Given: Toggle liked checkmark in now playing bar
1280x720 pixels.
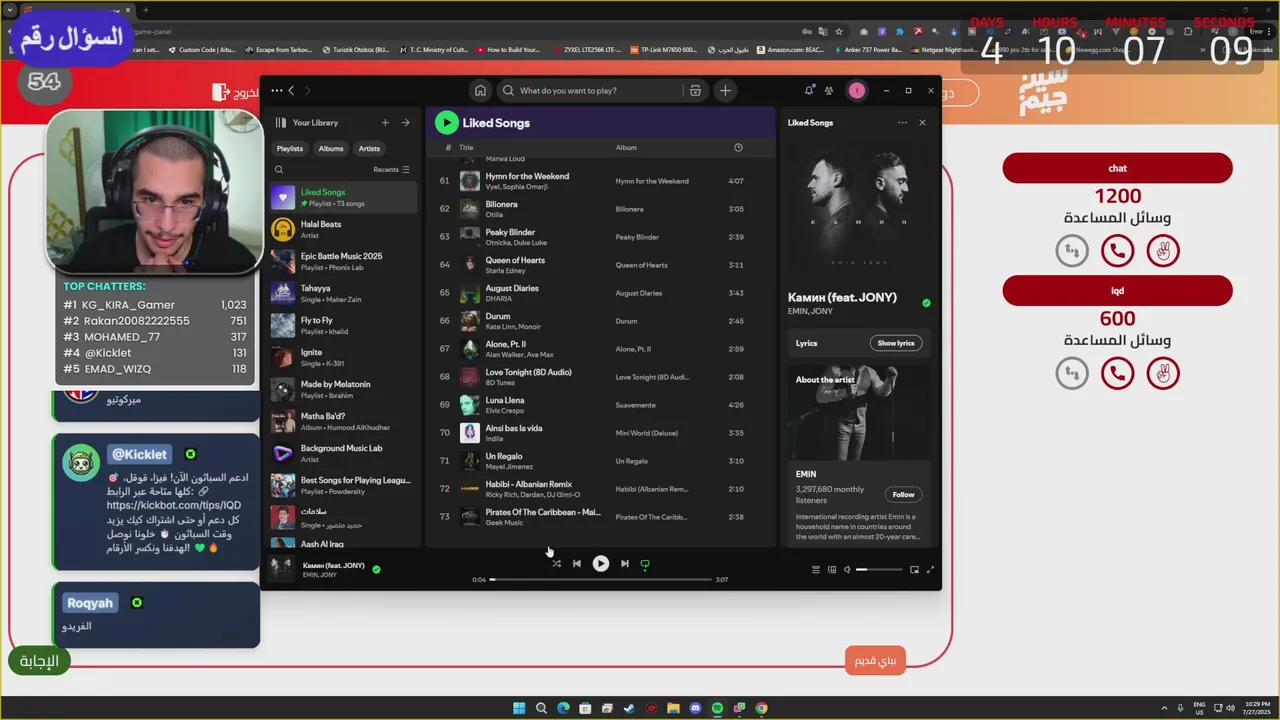Looking at the screenshot, I should point(377,569).
